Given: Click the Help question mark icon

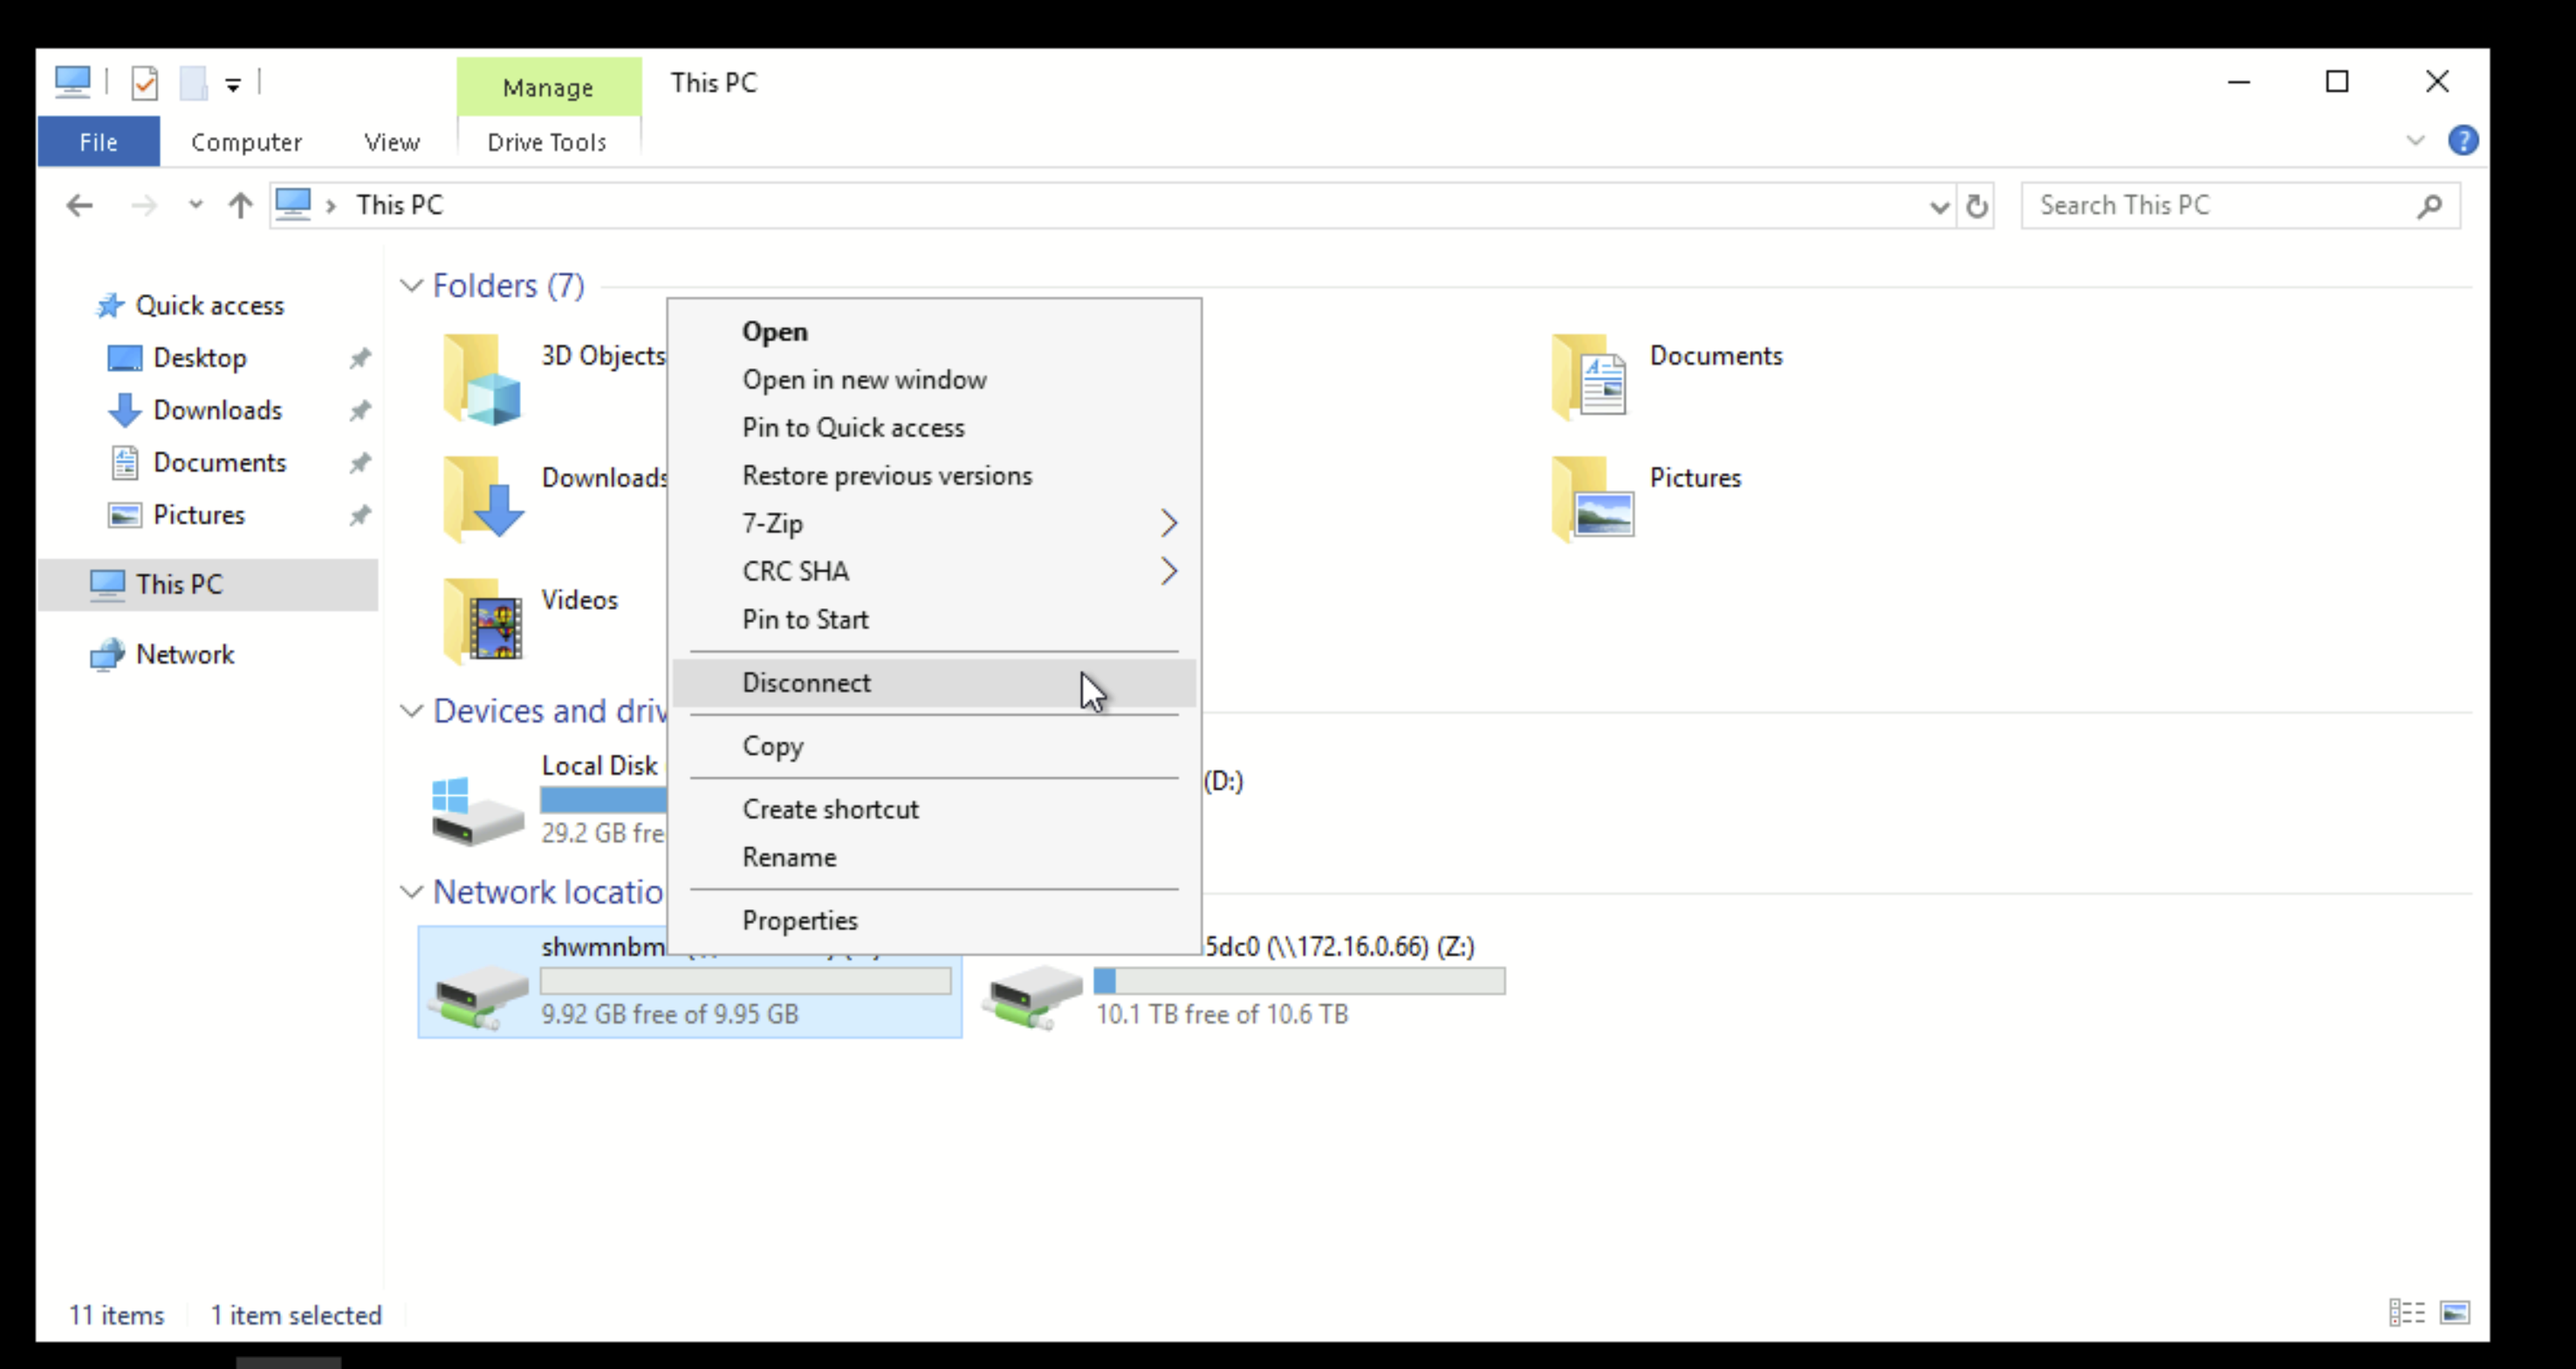Looking at the screenshot, I should [2464, 140].
